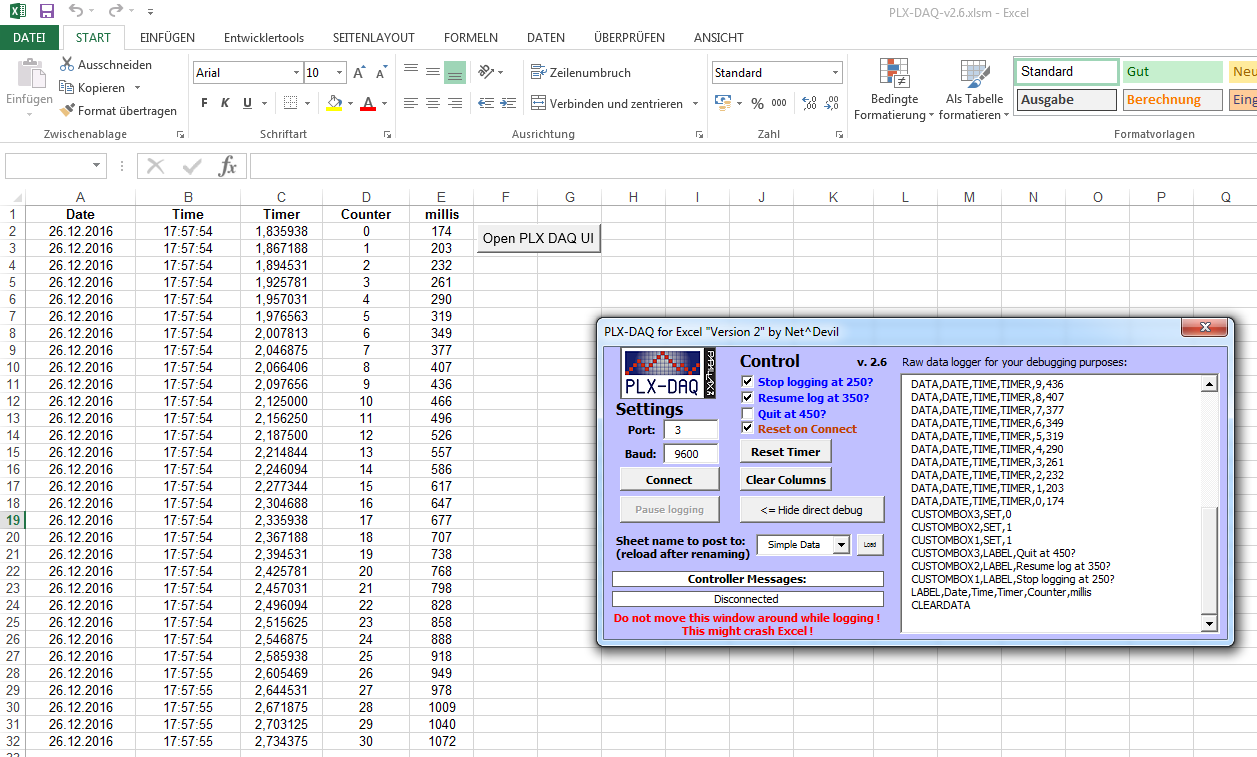Uncheck 'Stop logging at 250?'
Screen dimensions: 1257x757
pyautogui.click(x=748, y=382)
